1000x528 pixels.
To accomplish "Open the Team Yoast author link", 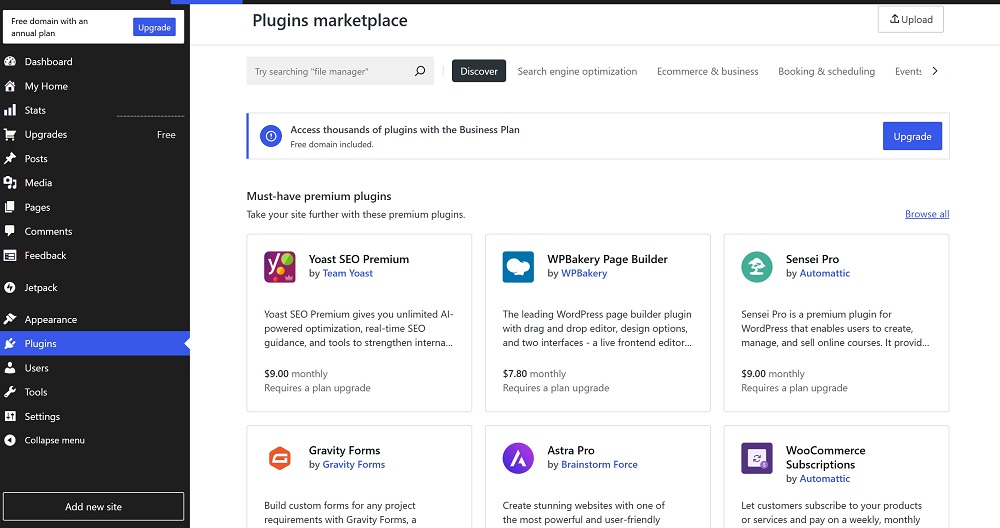I will point(348,273).
